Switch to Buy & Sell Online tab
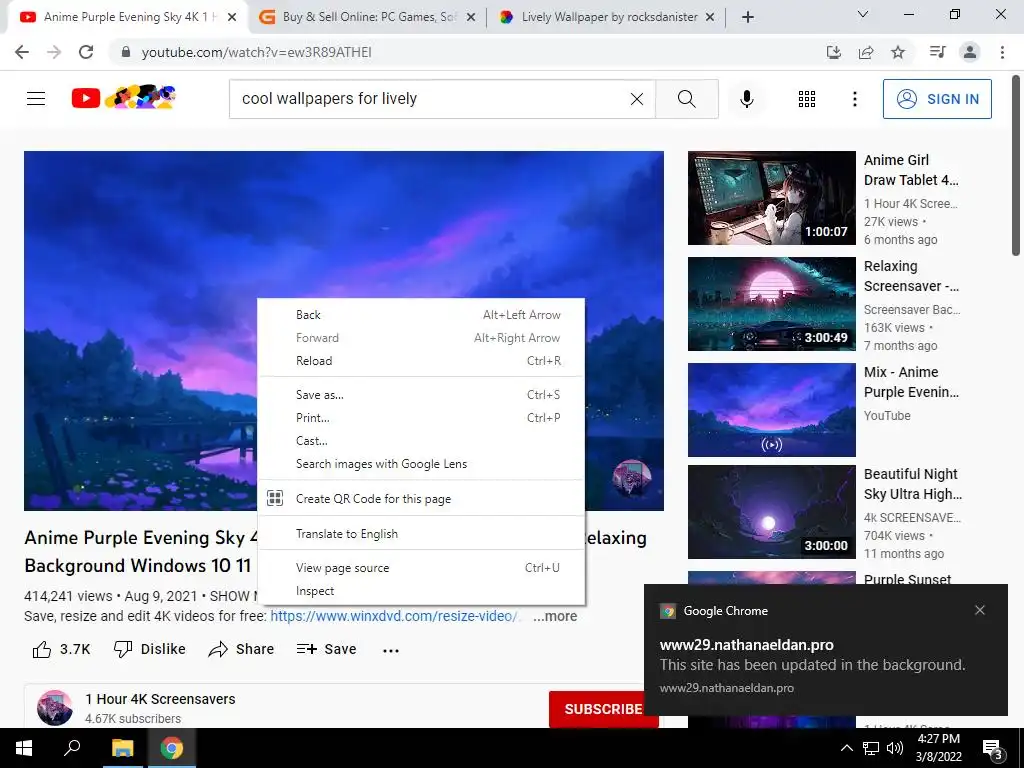 tap(368, 17)
